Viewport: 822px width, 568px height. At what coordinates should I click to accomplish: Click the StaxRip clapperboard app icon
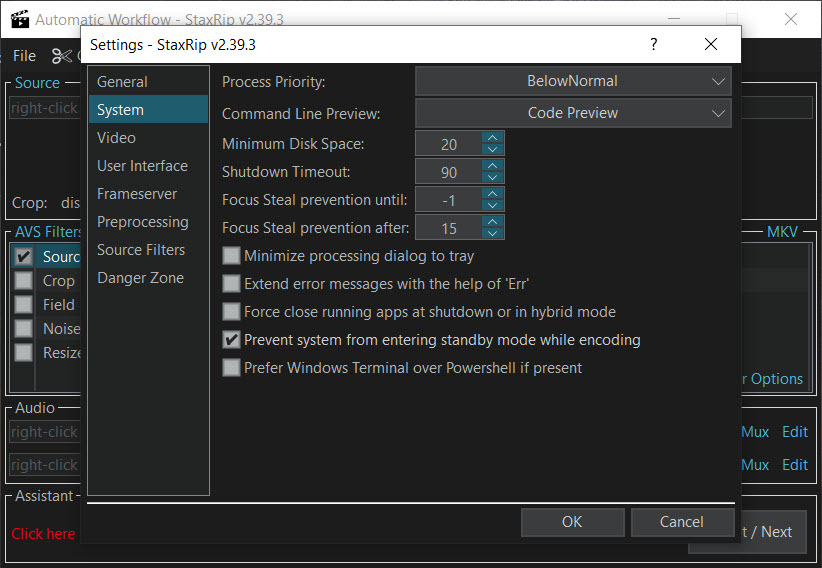[x=20, y=19]
